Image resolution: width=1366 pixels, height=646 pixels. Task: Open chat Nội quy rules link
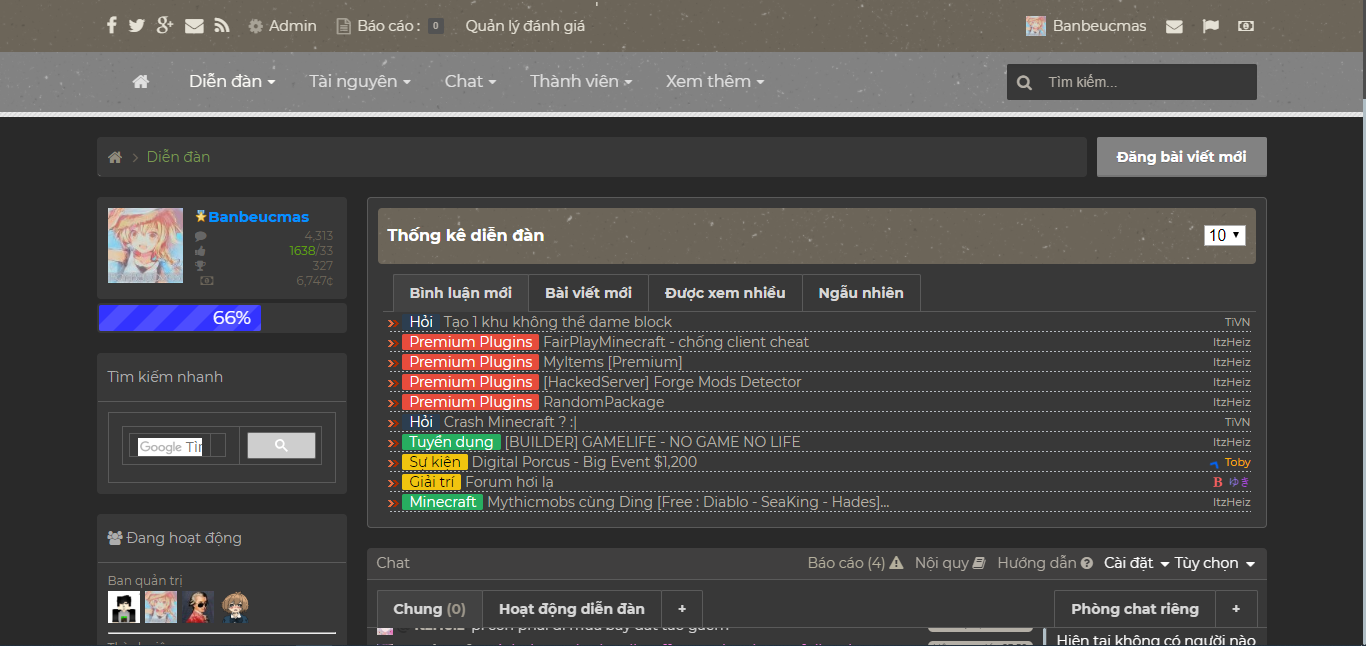tap(950, 563)
